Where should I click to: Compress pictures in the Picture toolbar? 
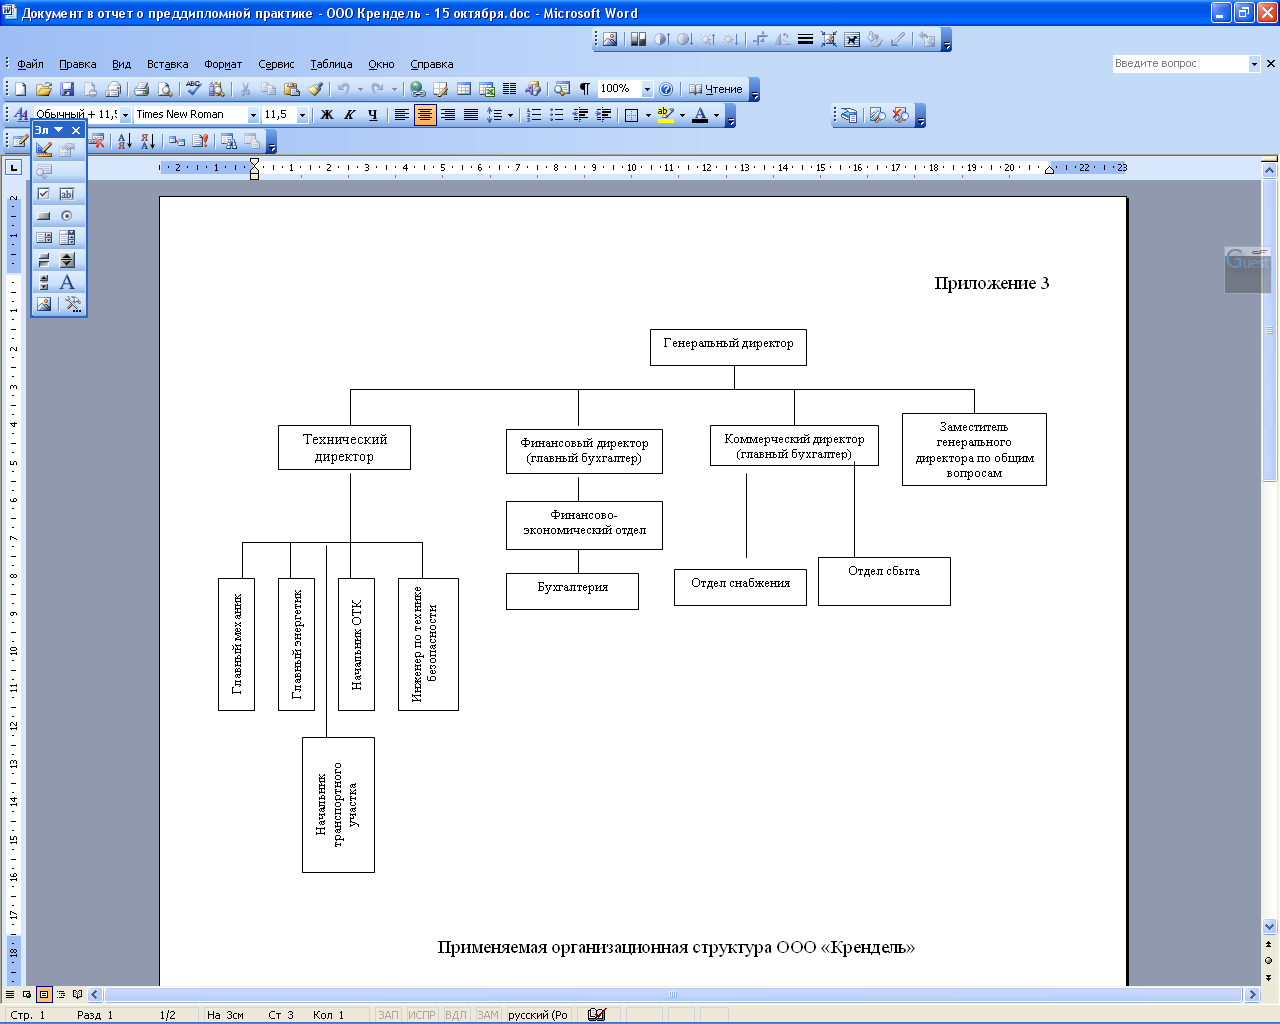pyautogui.click(x=829, y=39)
